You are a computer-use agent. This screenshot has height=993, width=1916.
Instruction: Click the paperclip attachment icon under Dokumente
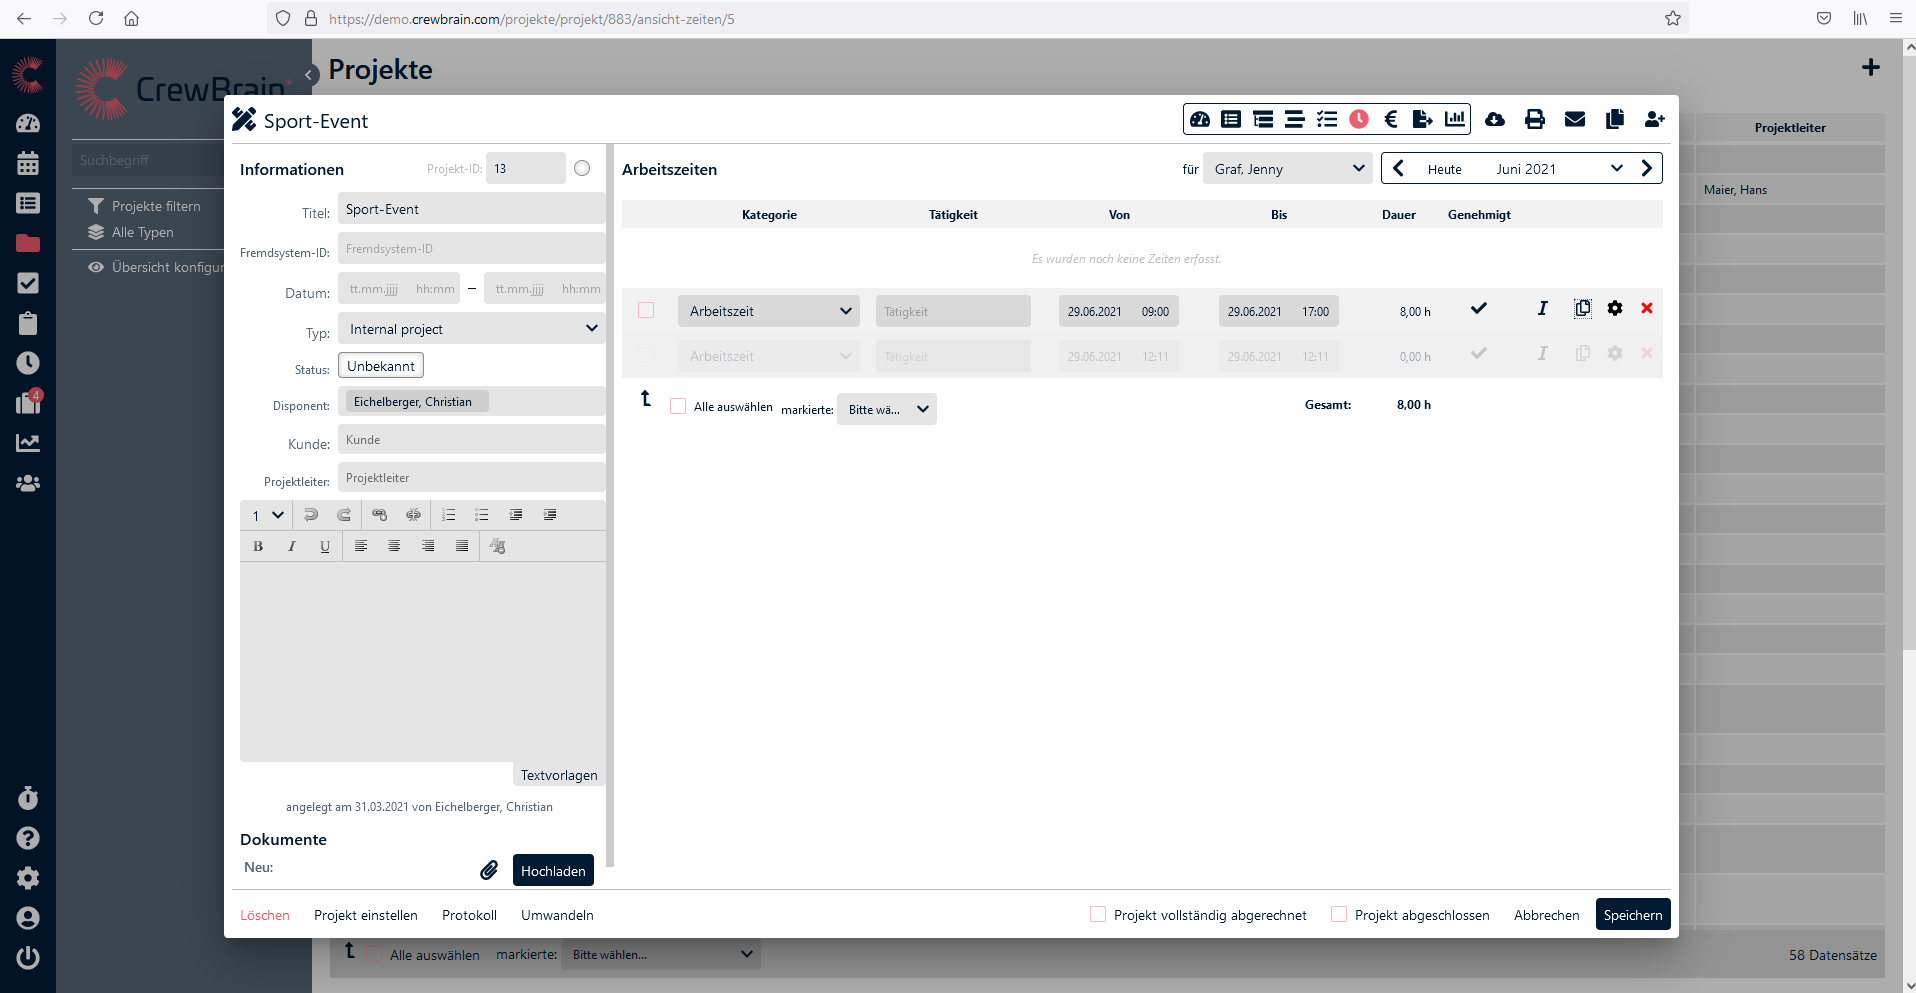pyautogui.click(x=489, y=870)
